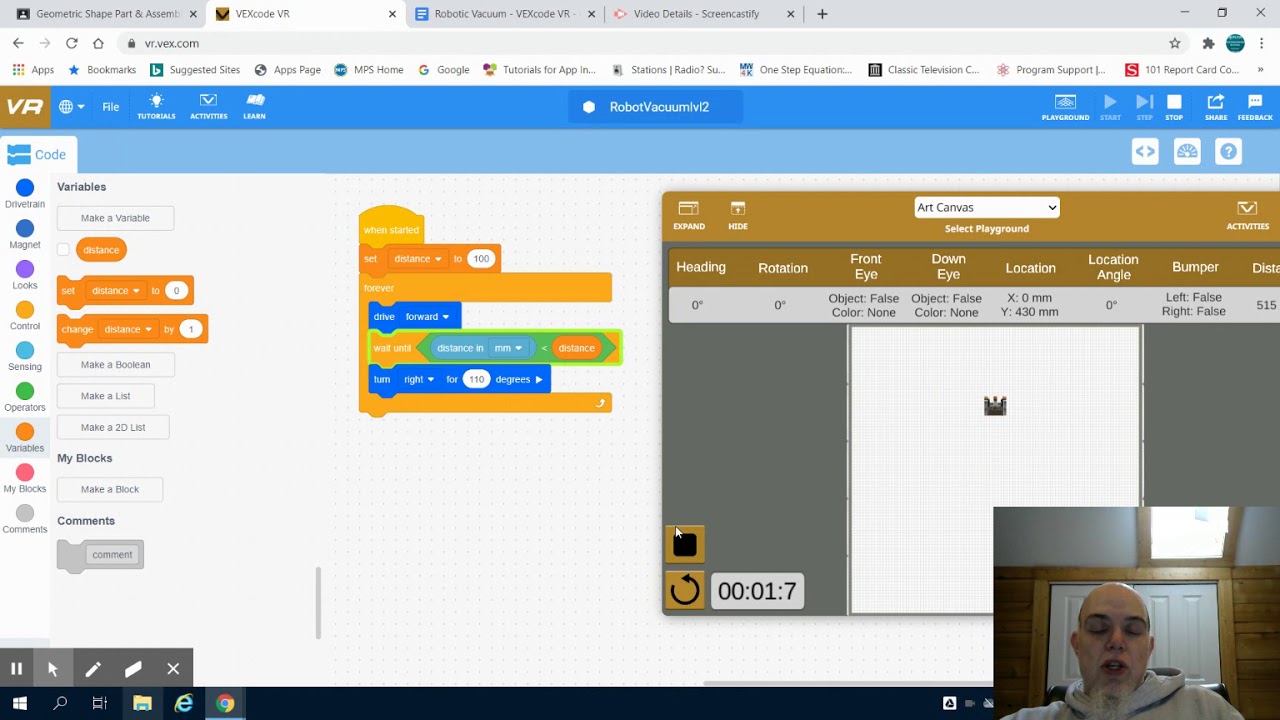Click the Make a Variable button
This screenshot has height=720, width=1280.
[x=115, y=218]
